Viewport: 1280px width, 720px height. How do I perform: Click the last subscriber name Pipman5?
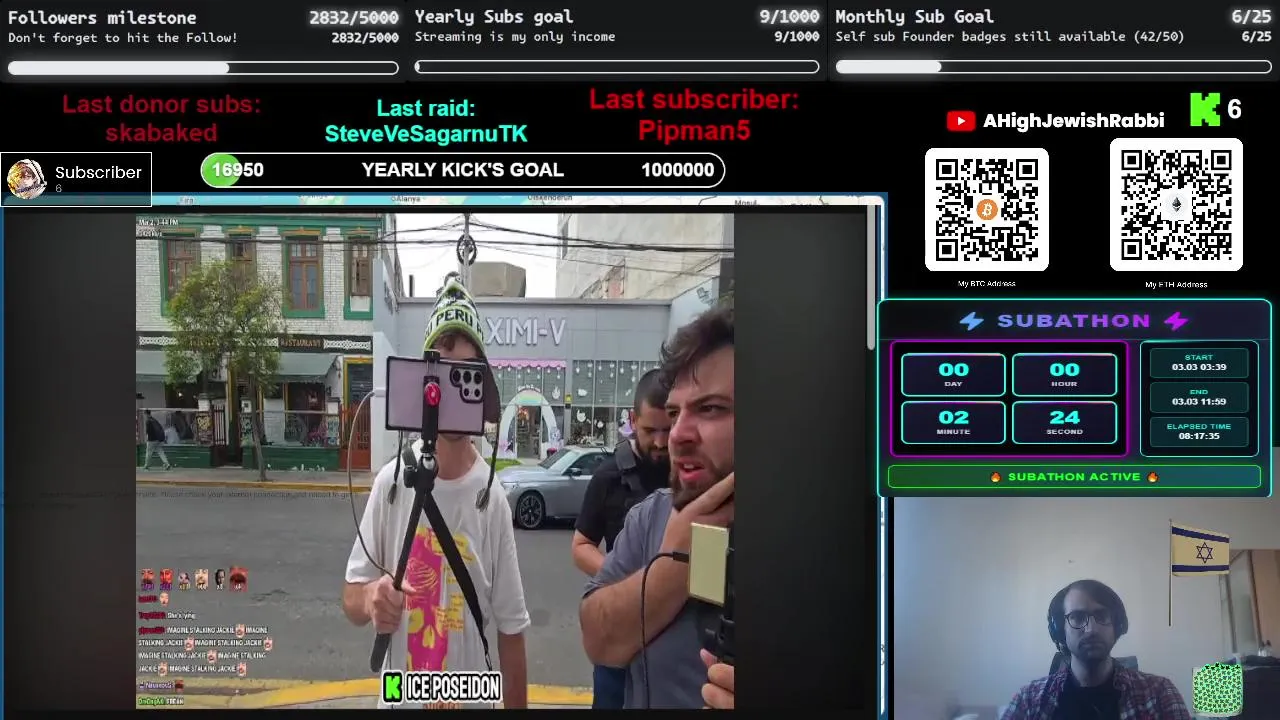point(694,130)
